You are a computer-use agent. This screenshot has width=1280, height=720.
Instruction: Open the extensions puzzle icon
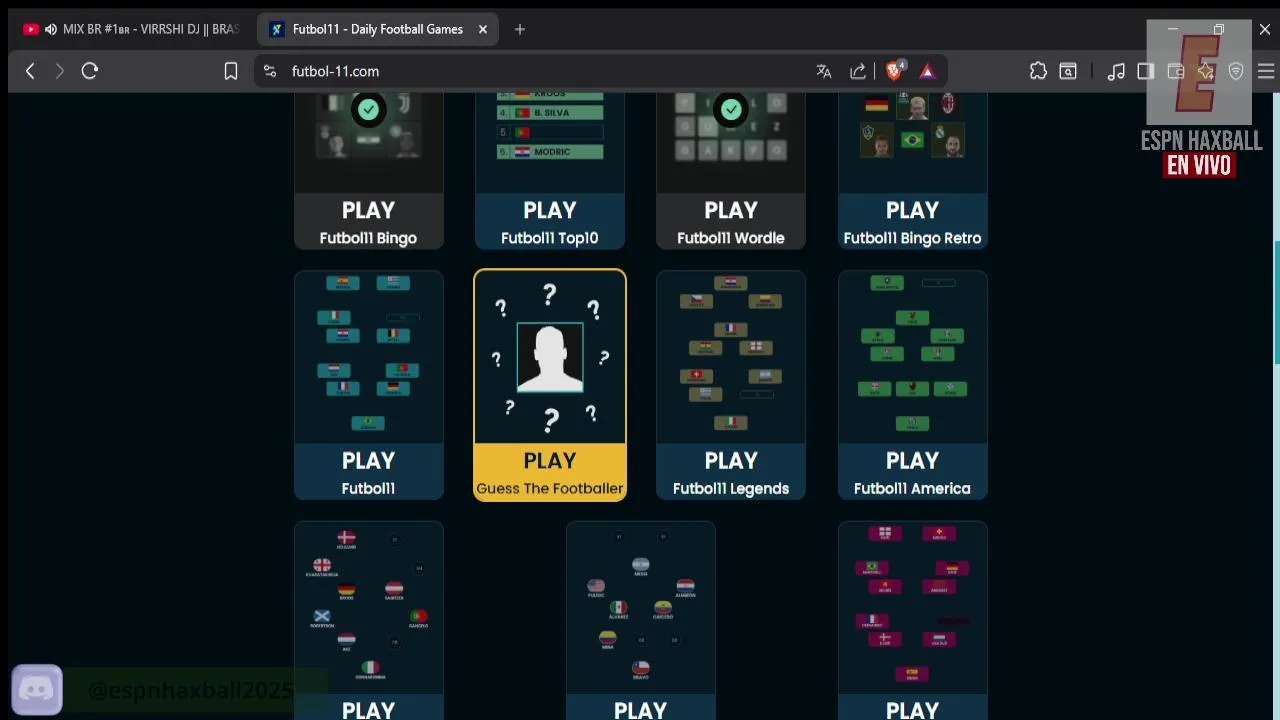click(1038, 71)
